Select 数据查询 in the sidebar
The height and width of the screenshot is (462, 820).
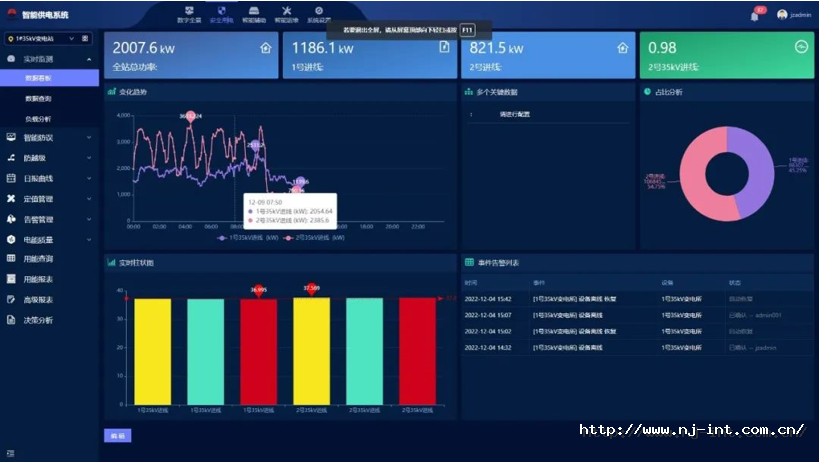(x=40, y=98)
